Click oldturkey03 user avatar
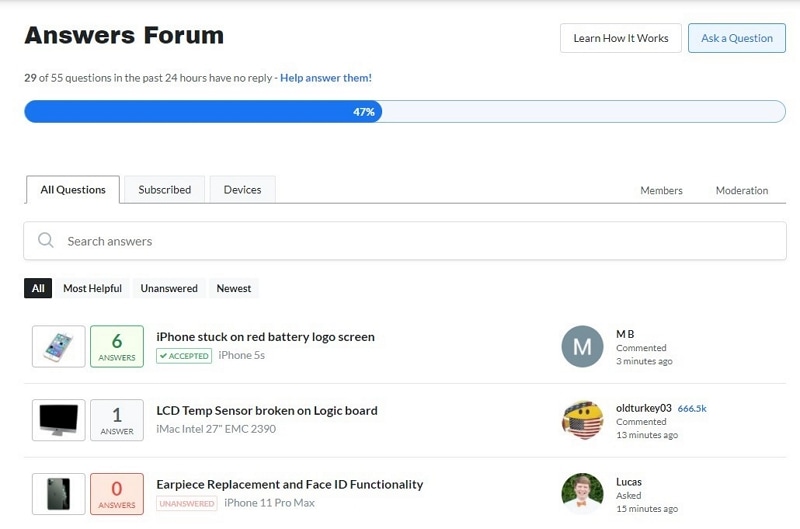 tap(582, 420)
